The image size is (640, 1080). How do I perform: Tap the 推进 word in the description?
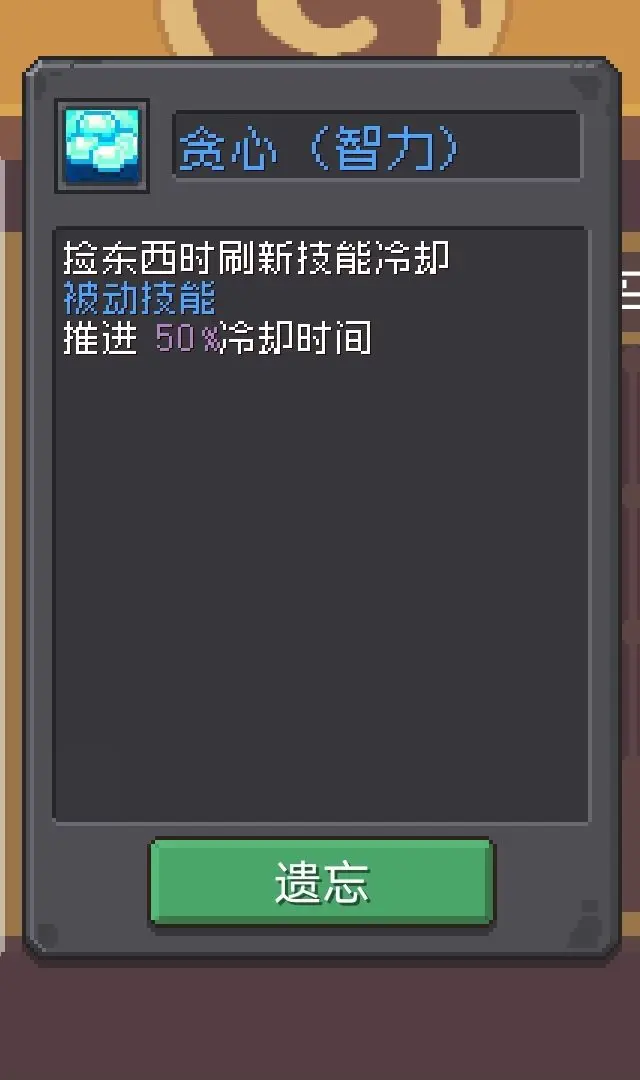pyautogui.click(x=101, y=338)
